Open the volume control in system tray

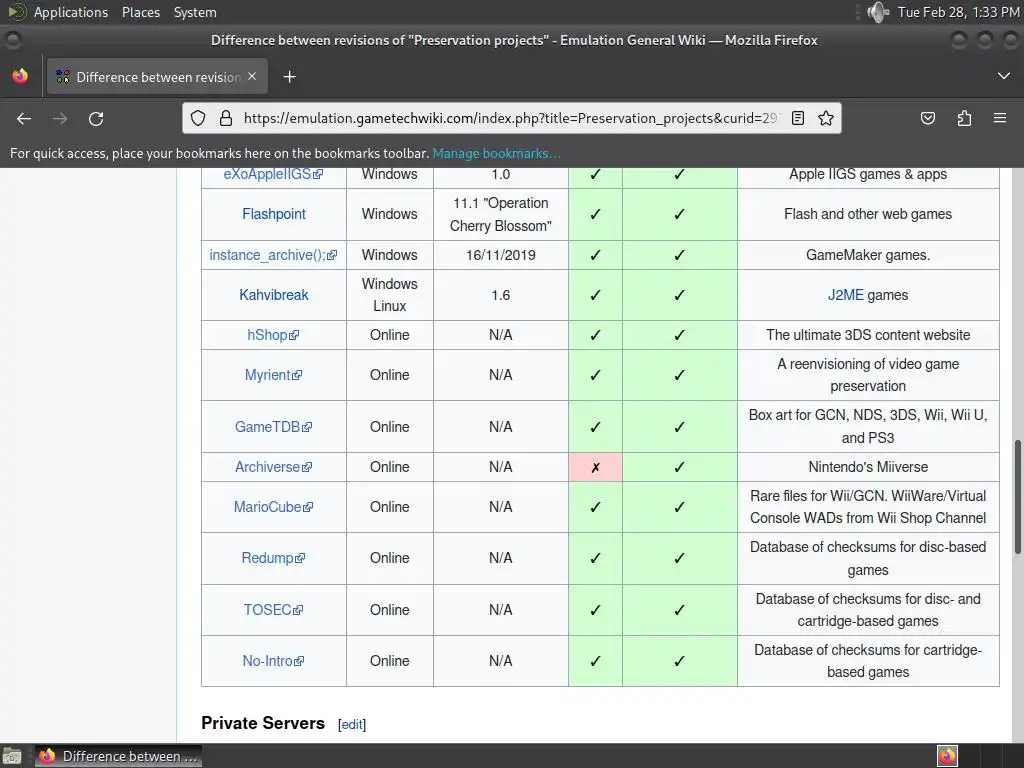click(x=878, y=12)
